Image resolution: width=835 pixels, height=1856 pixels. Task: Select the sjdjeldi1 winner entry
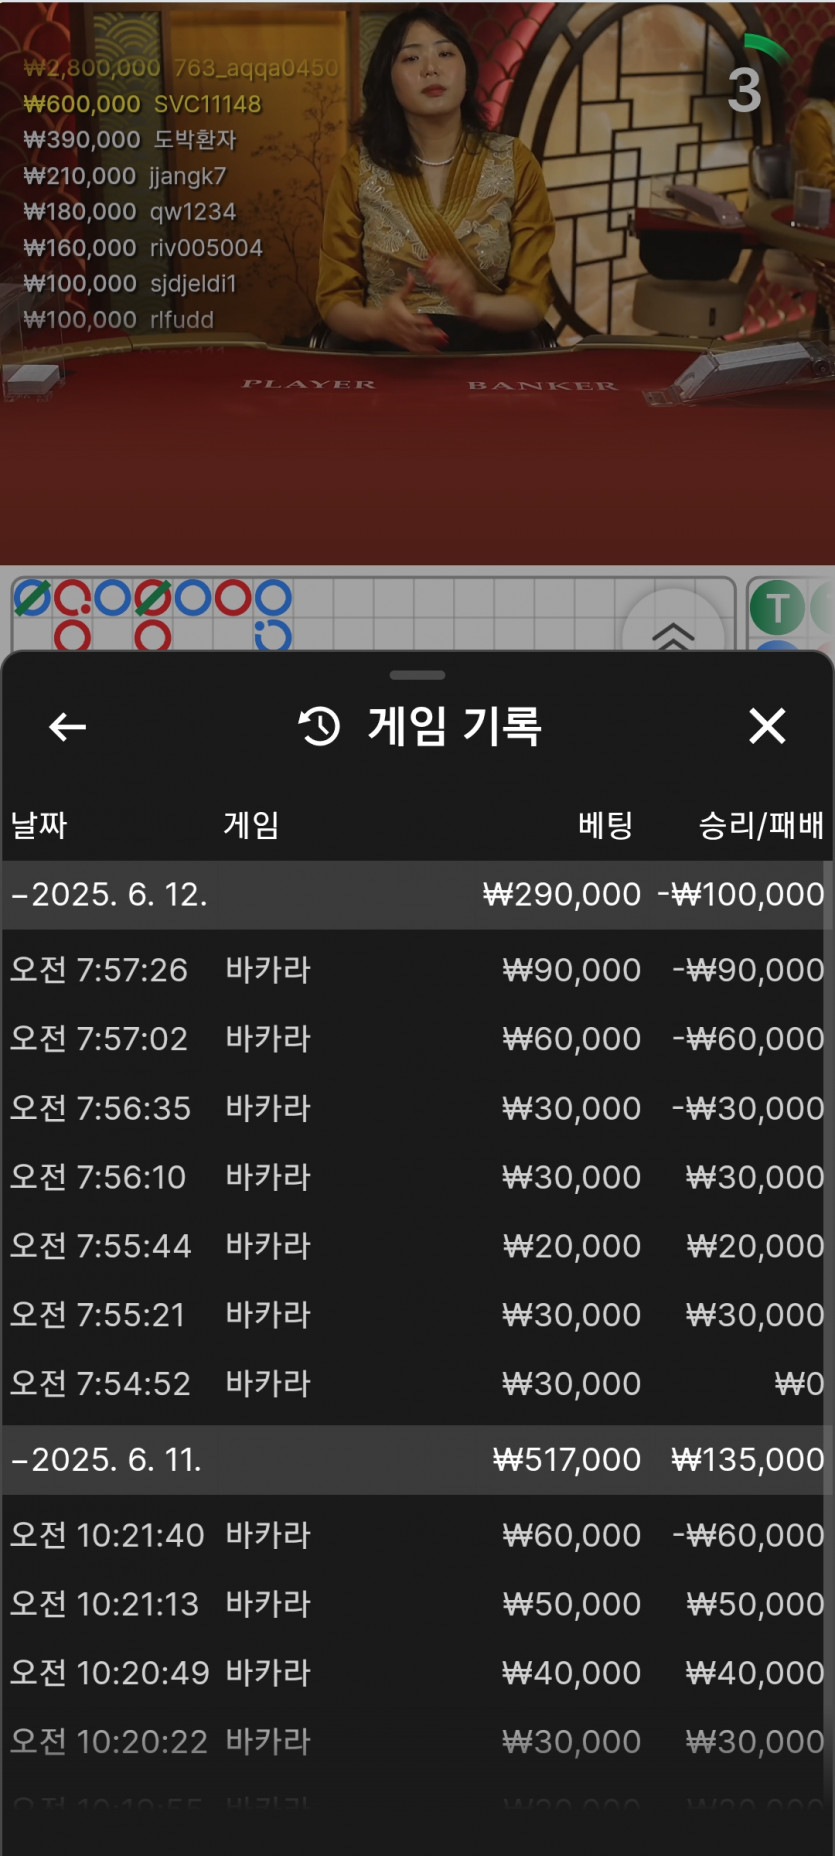(130, 284)
